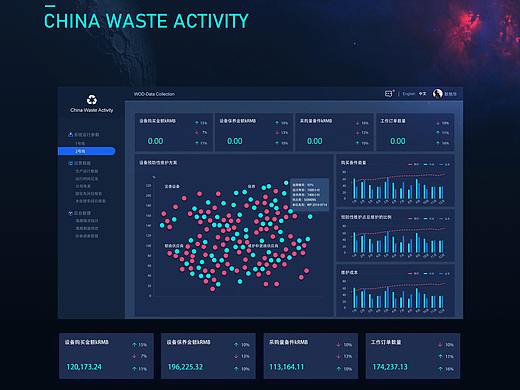
Task: Click down arrow beside 13% in 113,164.11 card
Action: click(339, 356)
